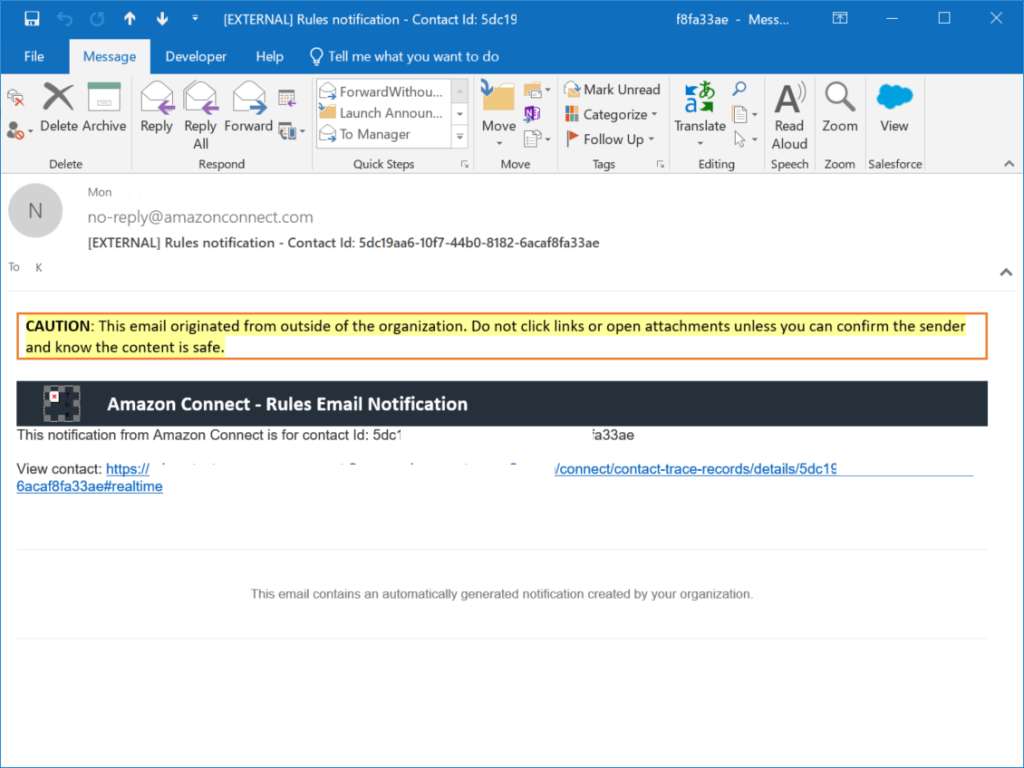Open the Manage Quick Steps dialog launcher
The image size is (1024, 768).
pos(464,165)
